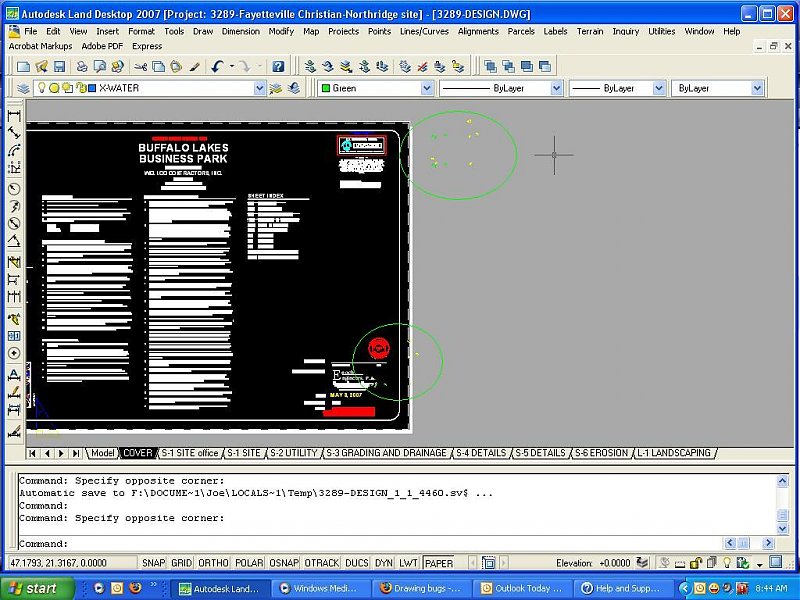
Task: Switch to S-3 GRADING AND DRAINAGE tab
Action: point(386,453)
